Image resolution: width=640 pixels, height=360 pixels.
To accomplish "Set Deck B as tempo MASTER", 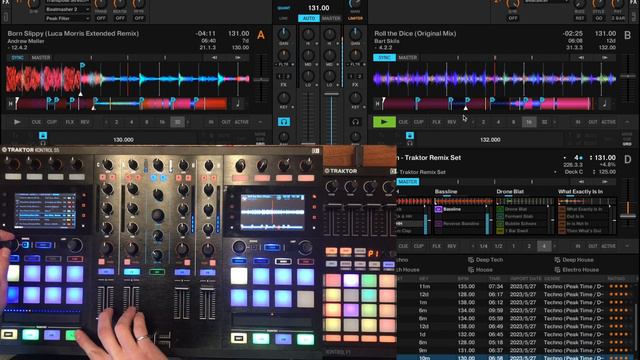I will click(x=408, y=58).
